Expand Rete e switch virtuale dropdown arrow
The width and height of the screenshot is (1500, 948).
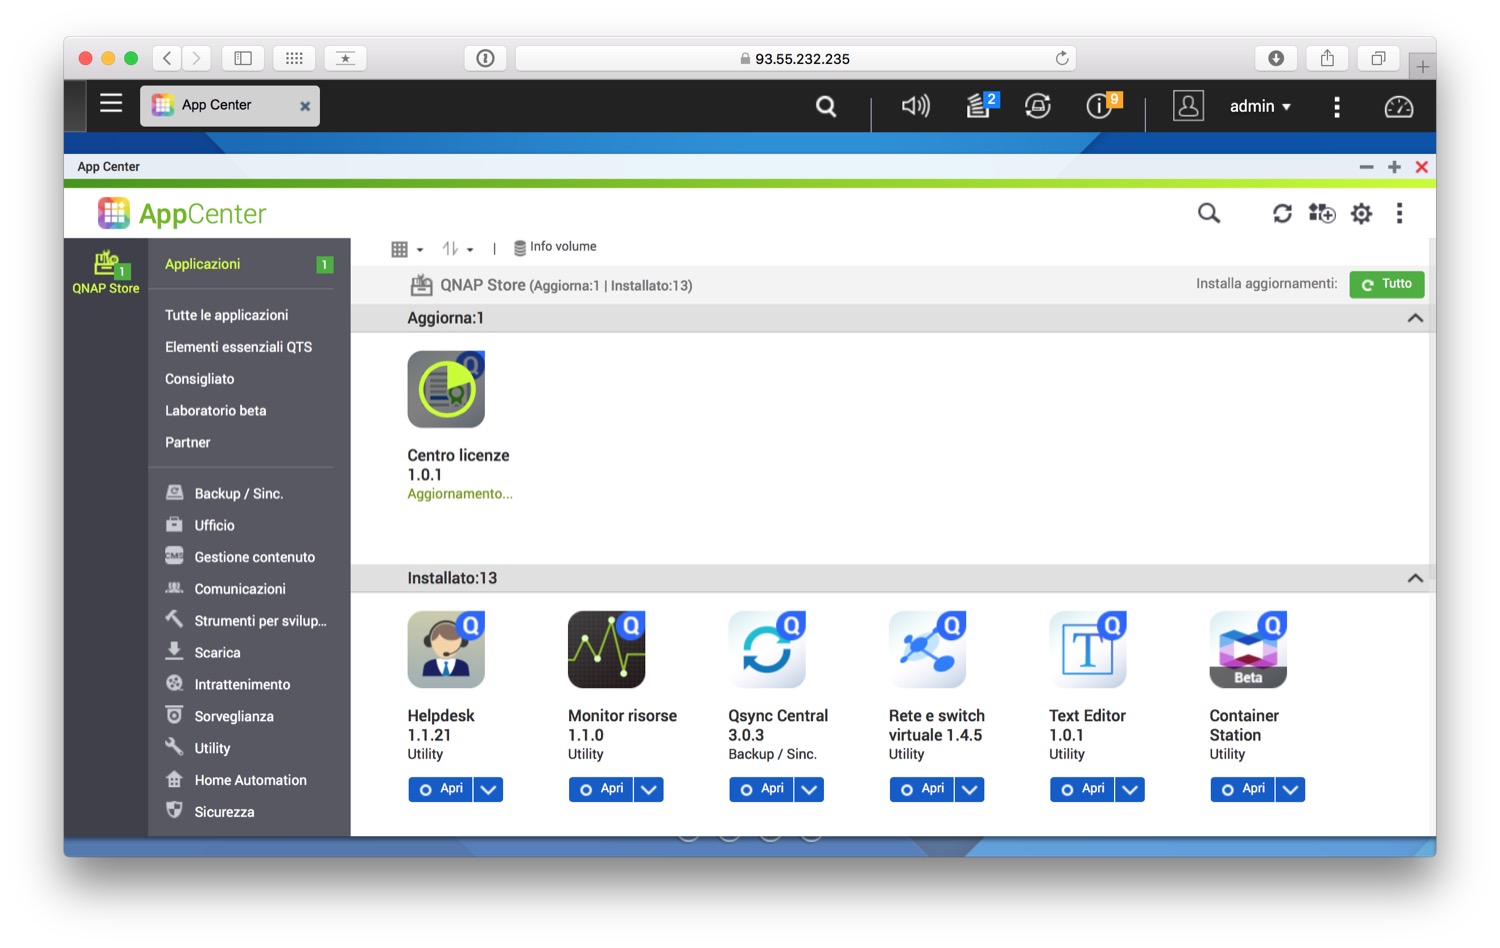point(969,790)
